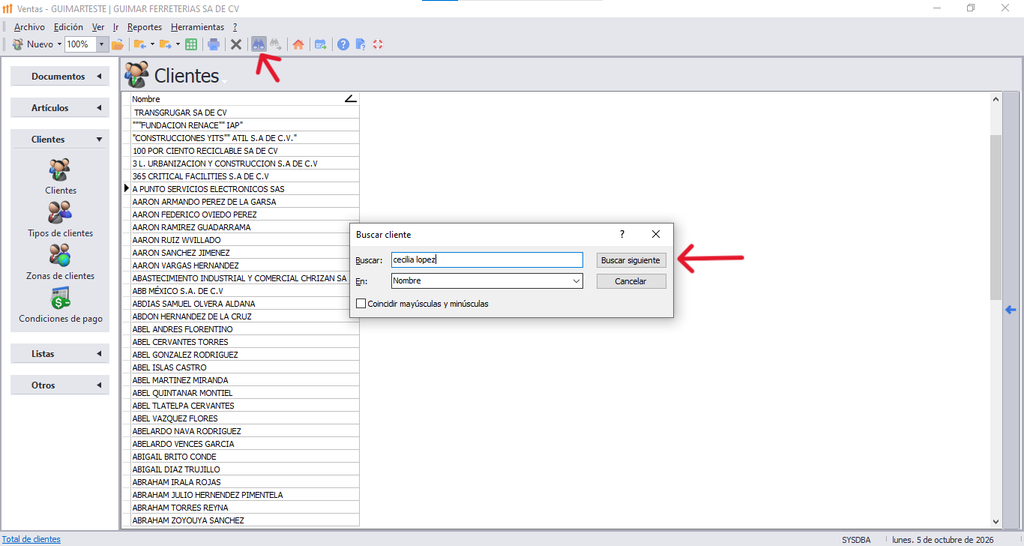Expand the Artículos sidebar section
The height and width of the screenshot is (546, 1024).
pyautogui.click(x=60, y=108)
